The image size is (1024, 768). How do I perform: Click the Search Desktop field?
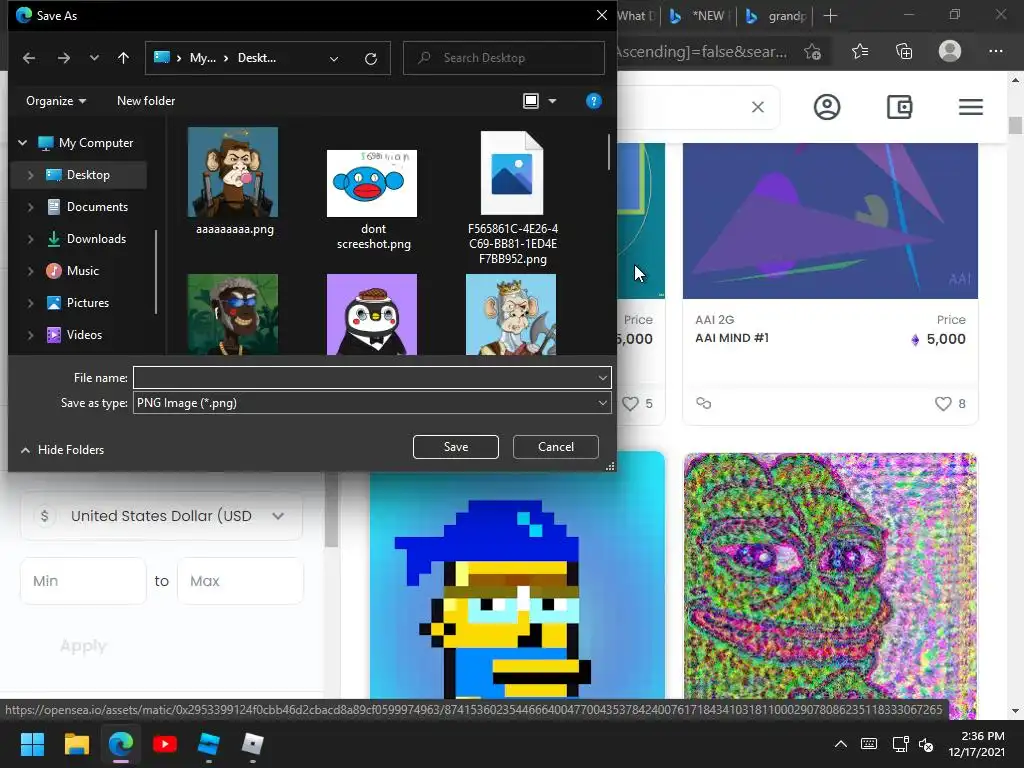(504, 58)
